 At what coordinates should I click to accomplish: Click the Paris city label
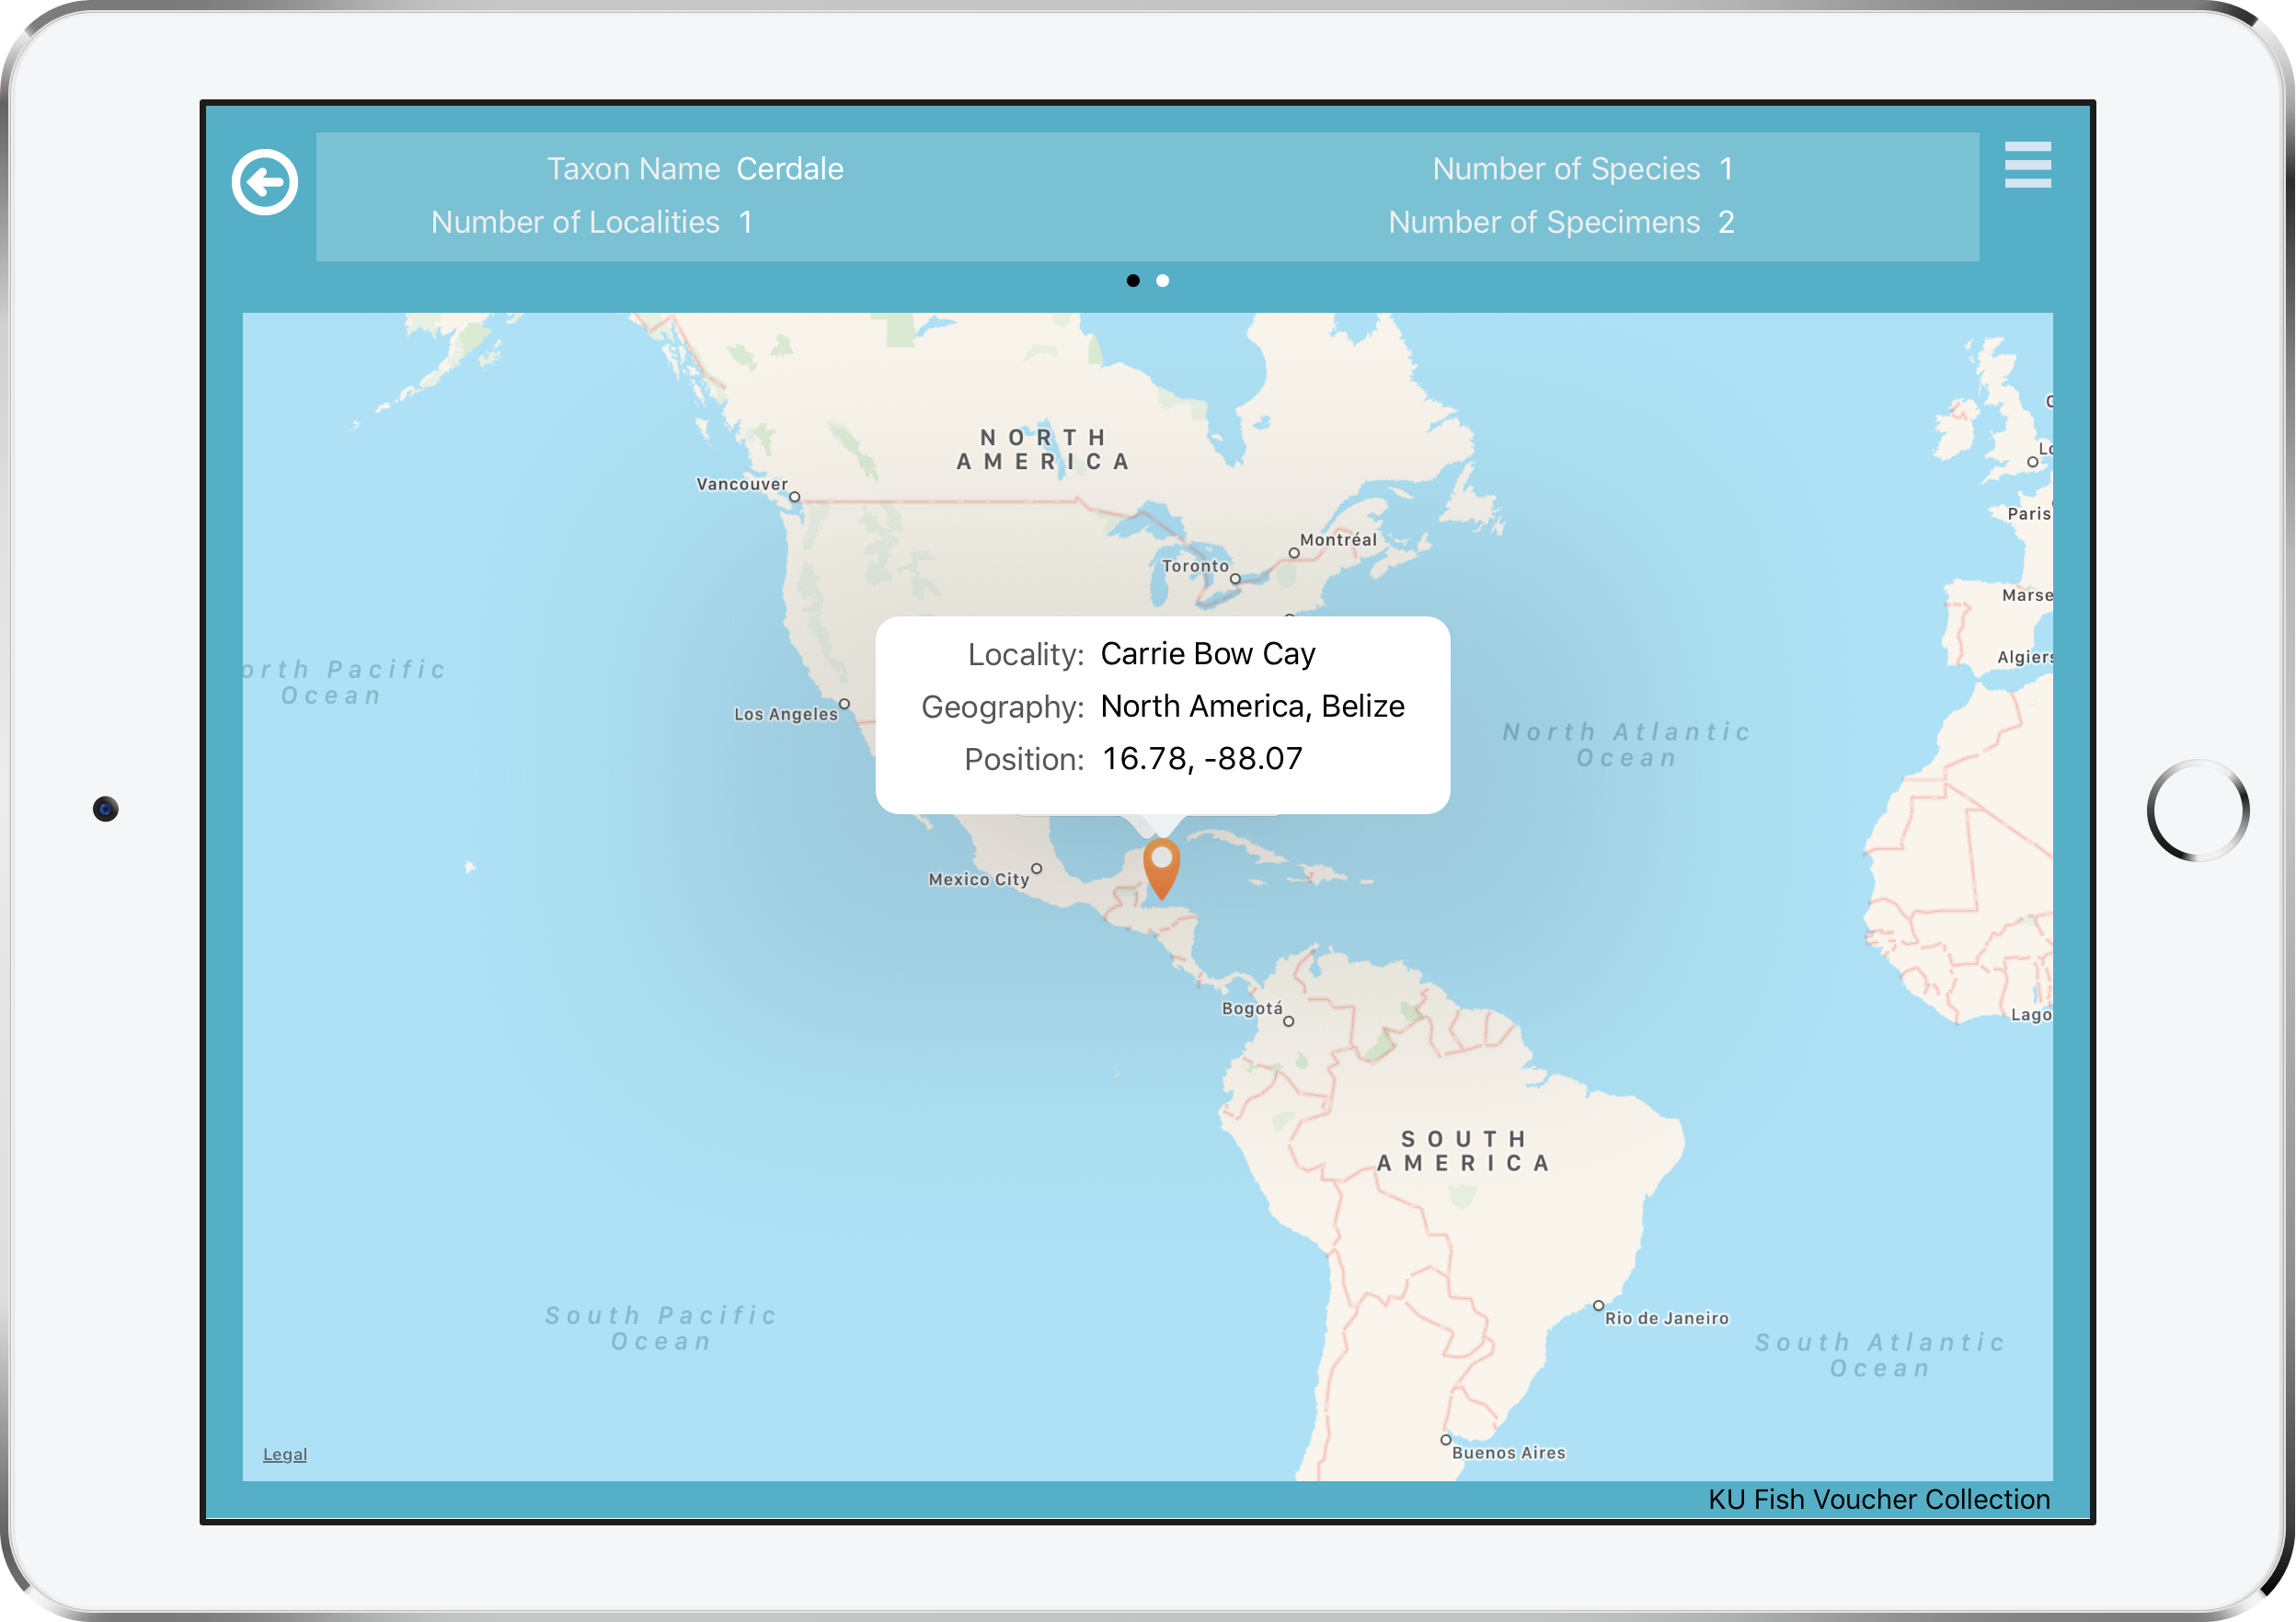2028,514
